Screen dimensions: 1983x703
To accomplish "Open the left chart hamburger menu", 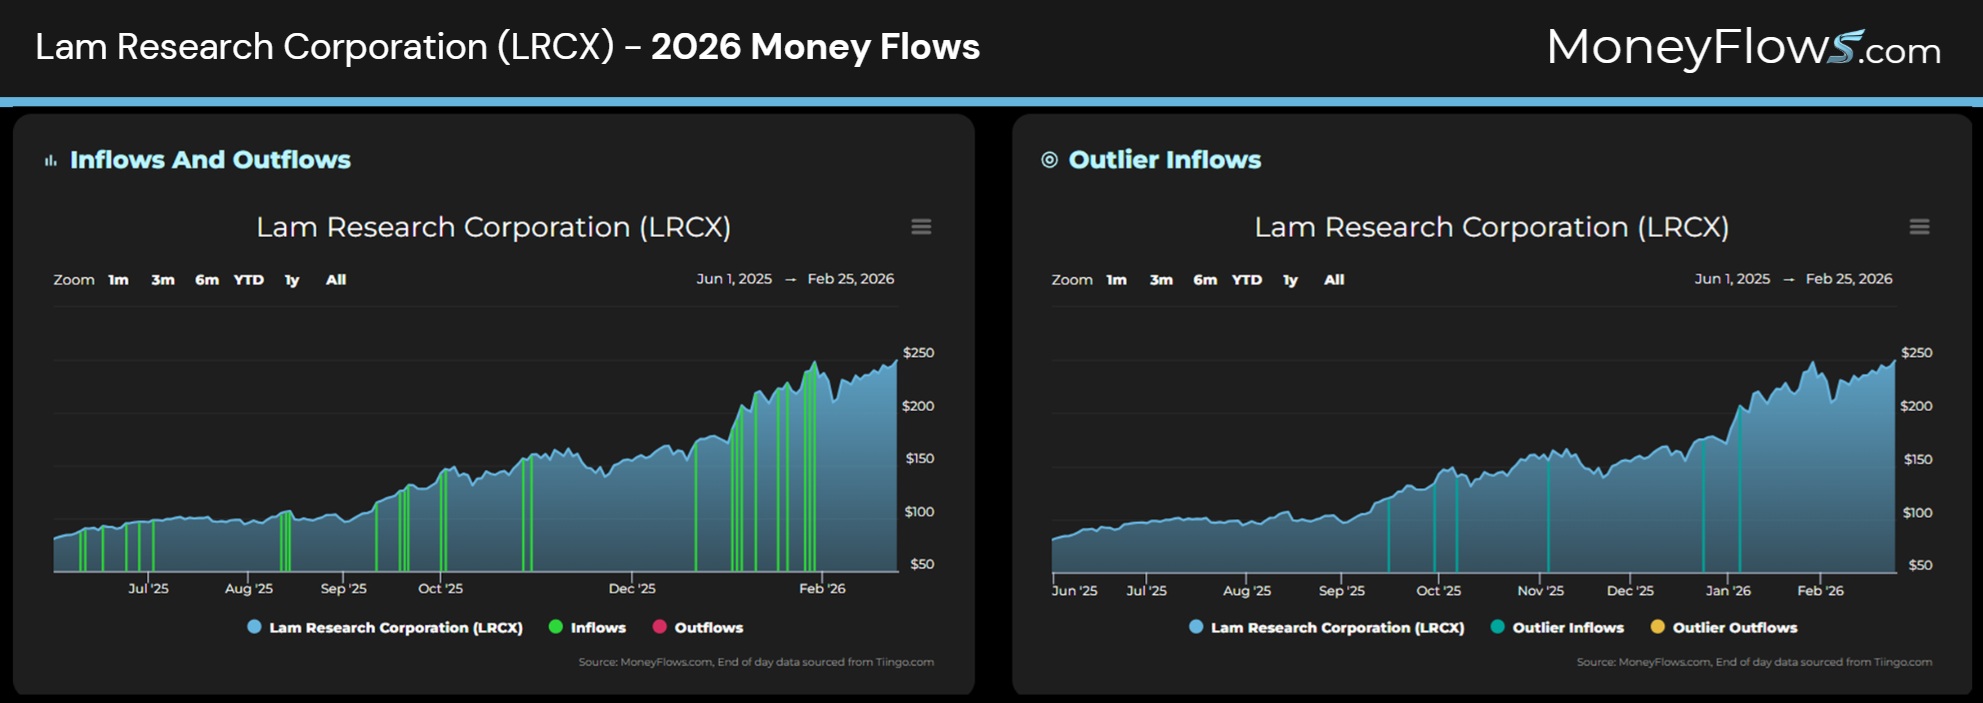I will point(921,227).
